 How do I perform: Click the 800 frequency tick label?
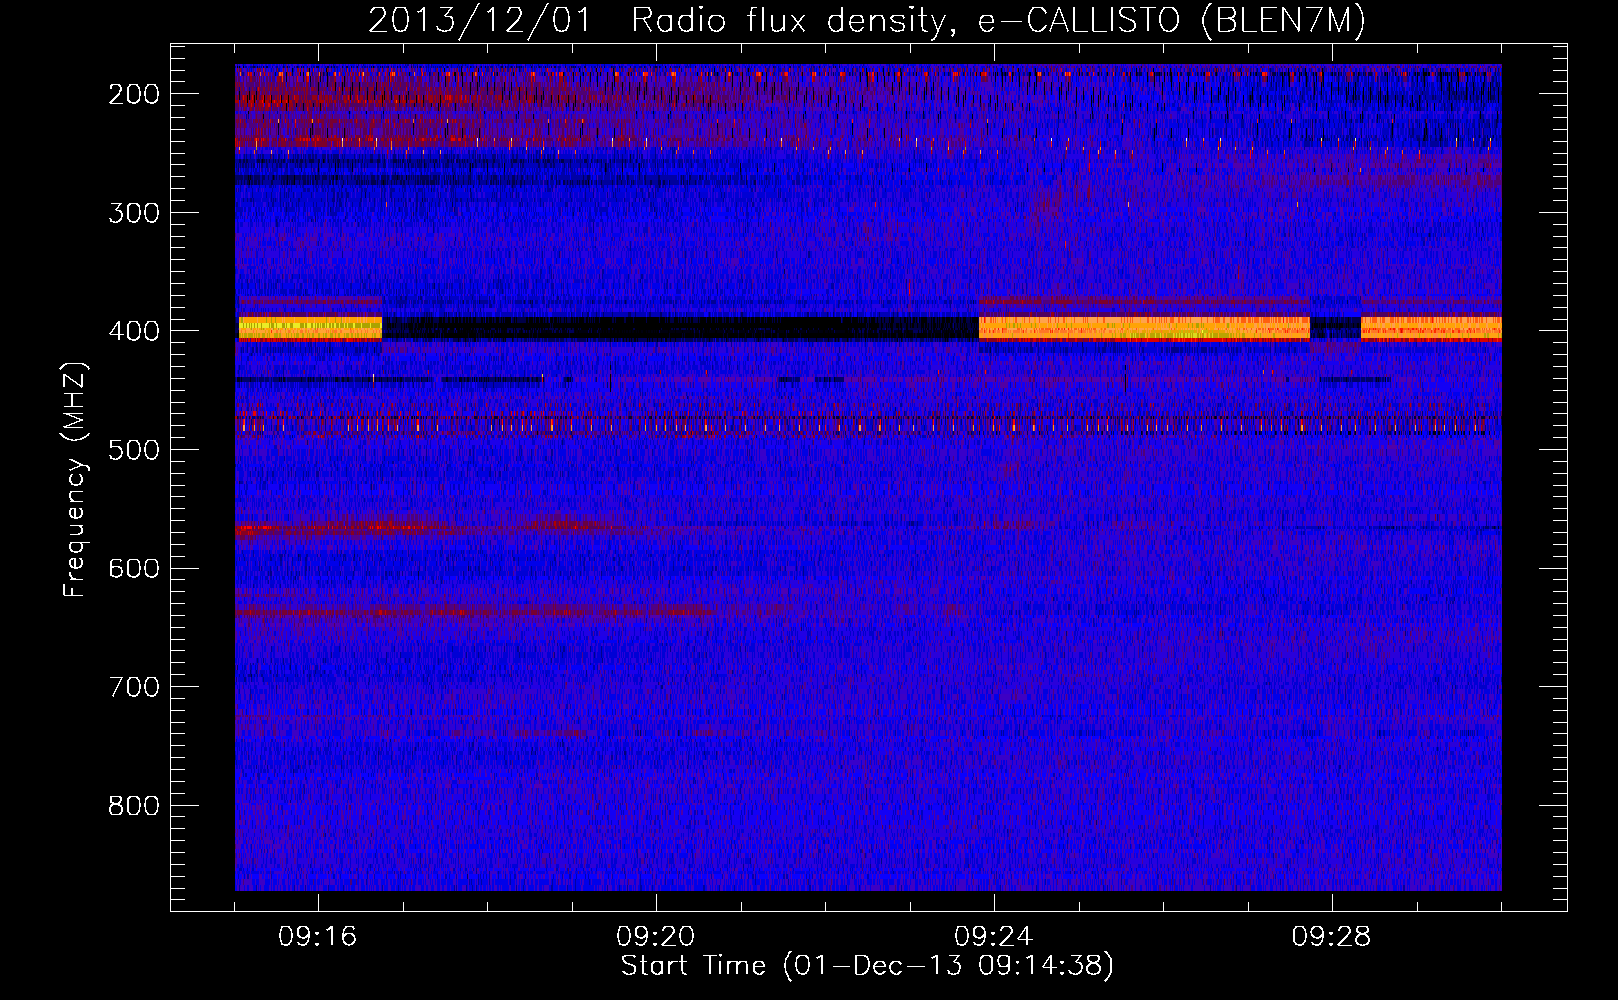click(133, 806)
